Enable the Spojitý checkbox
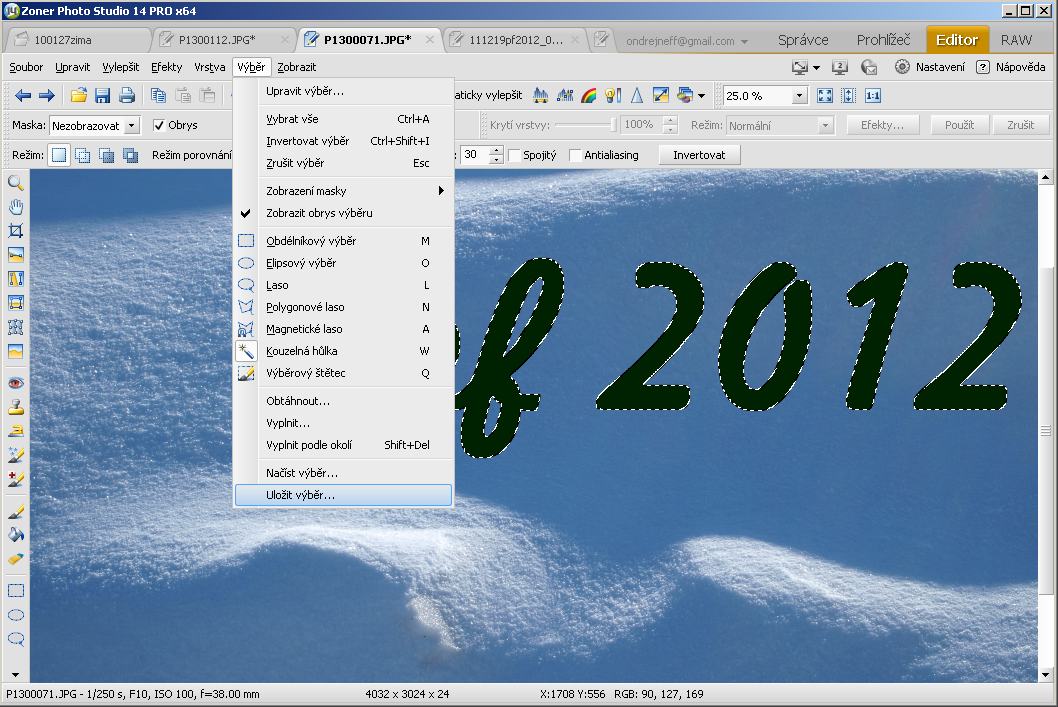 click(x=515, y=156)
